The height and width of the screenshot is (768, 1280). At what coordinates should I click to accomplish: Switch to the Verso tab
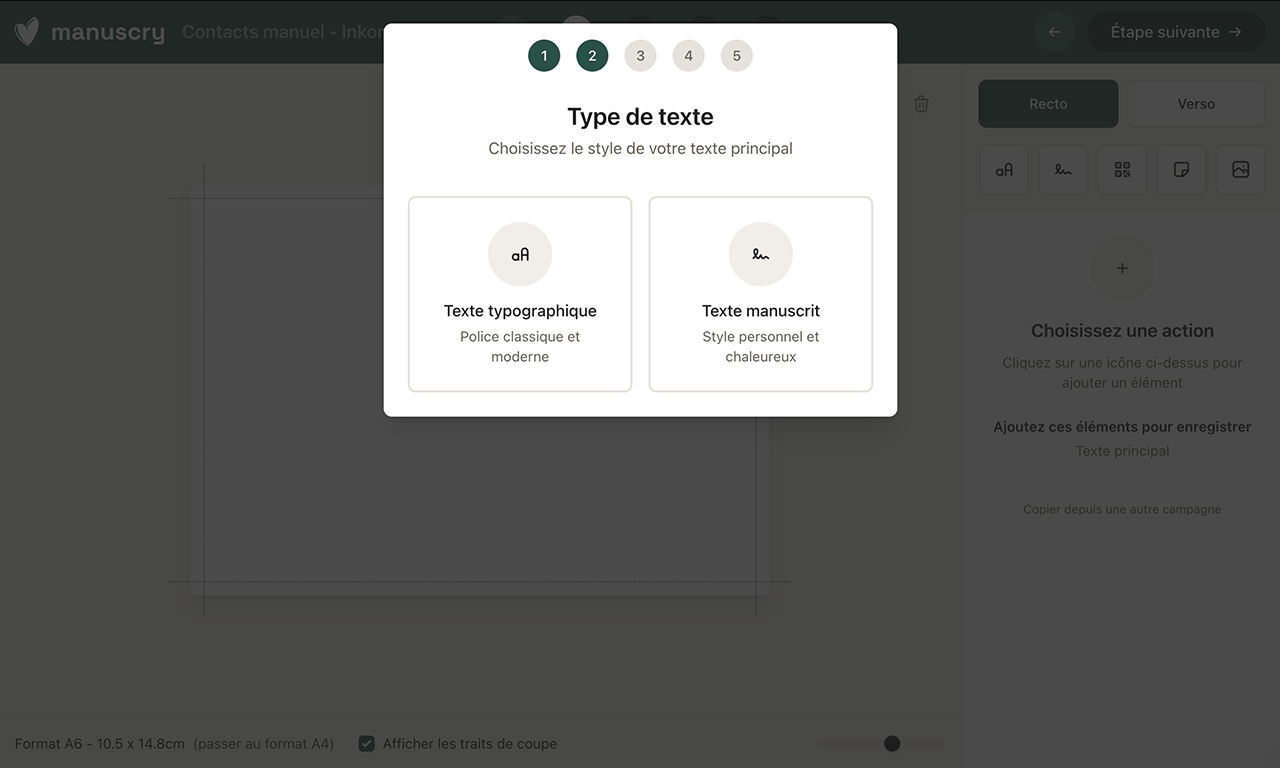click(x=1195, y=104)
